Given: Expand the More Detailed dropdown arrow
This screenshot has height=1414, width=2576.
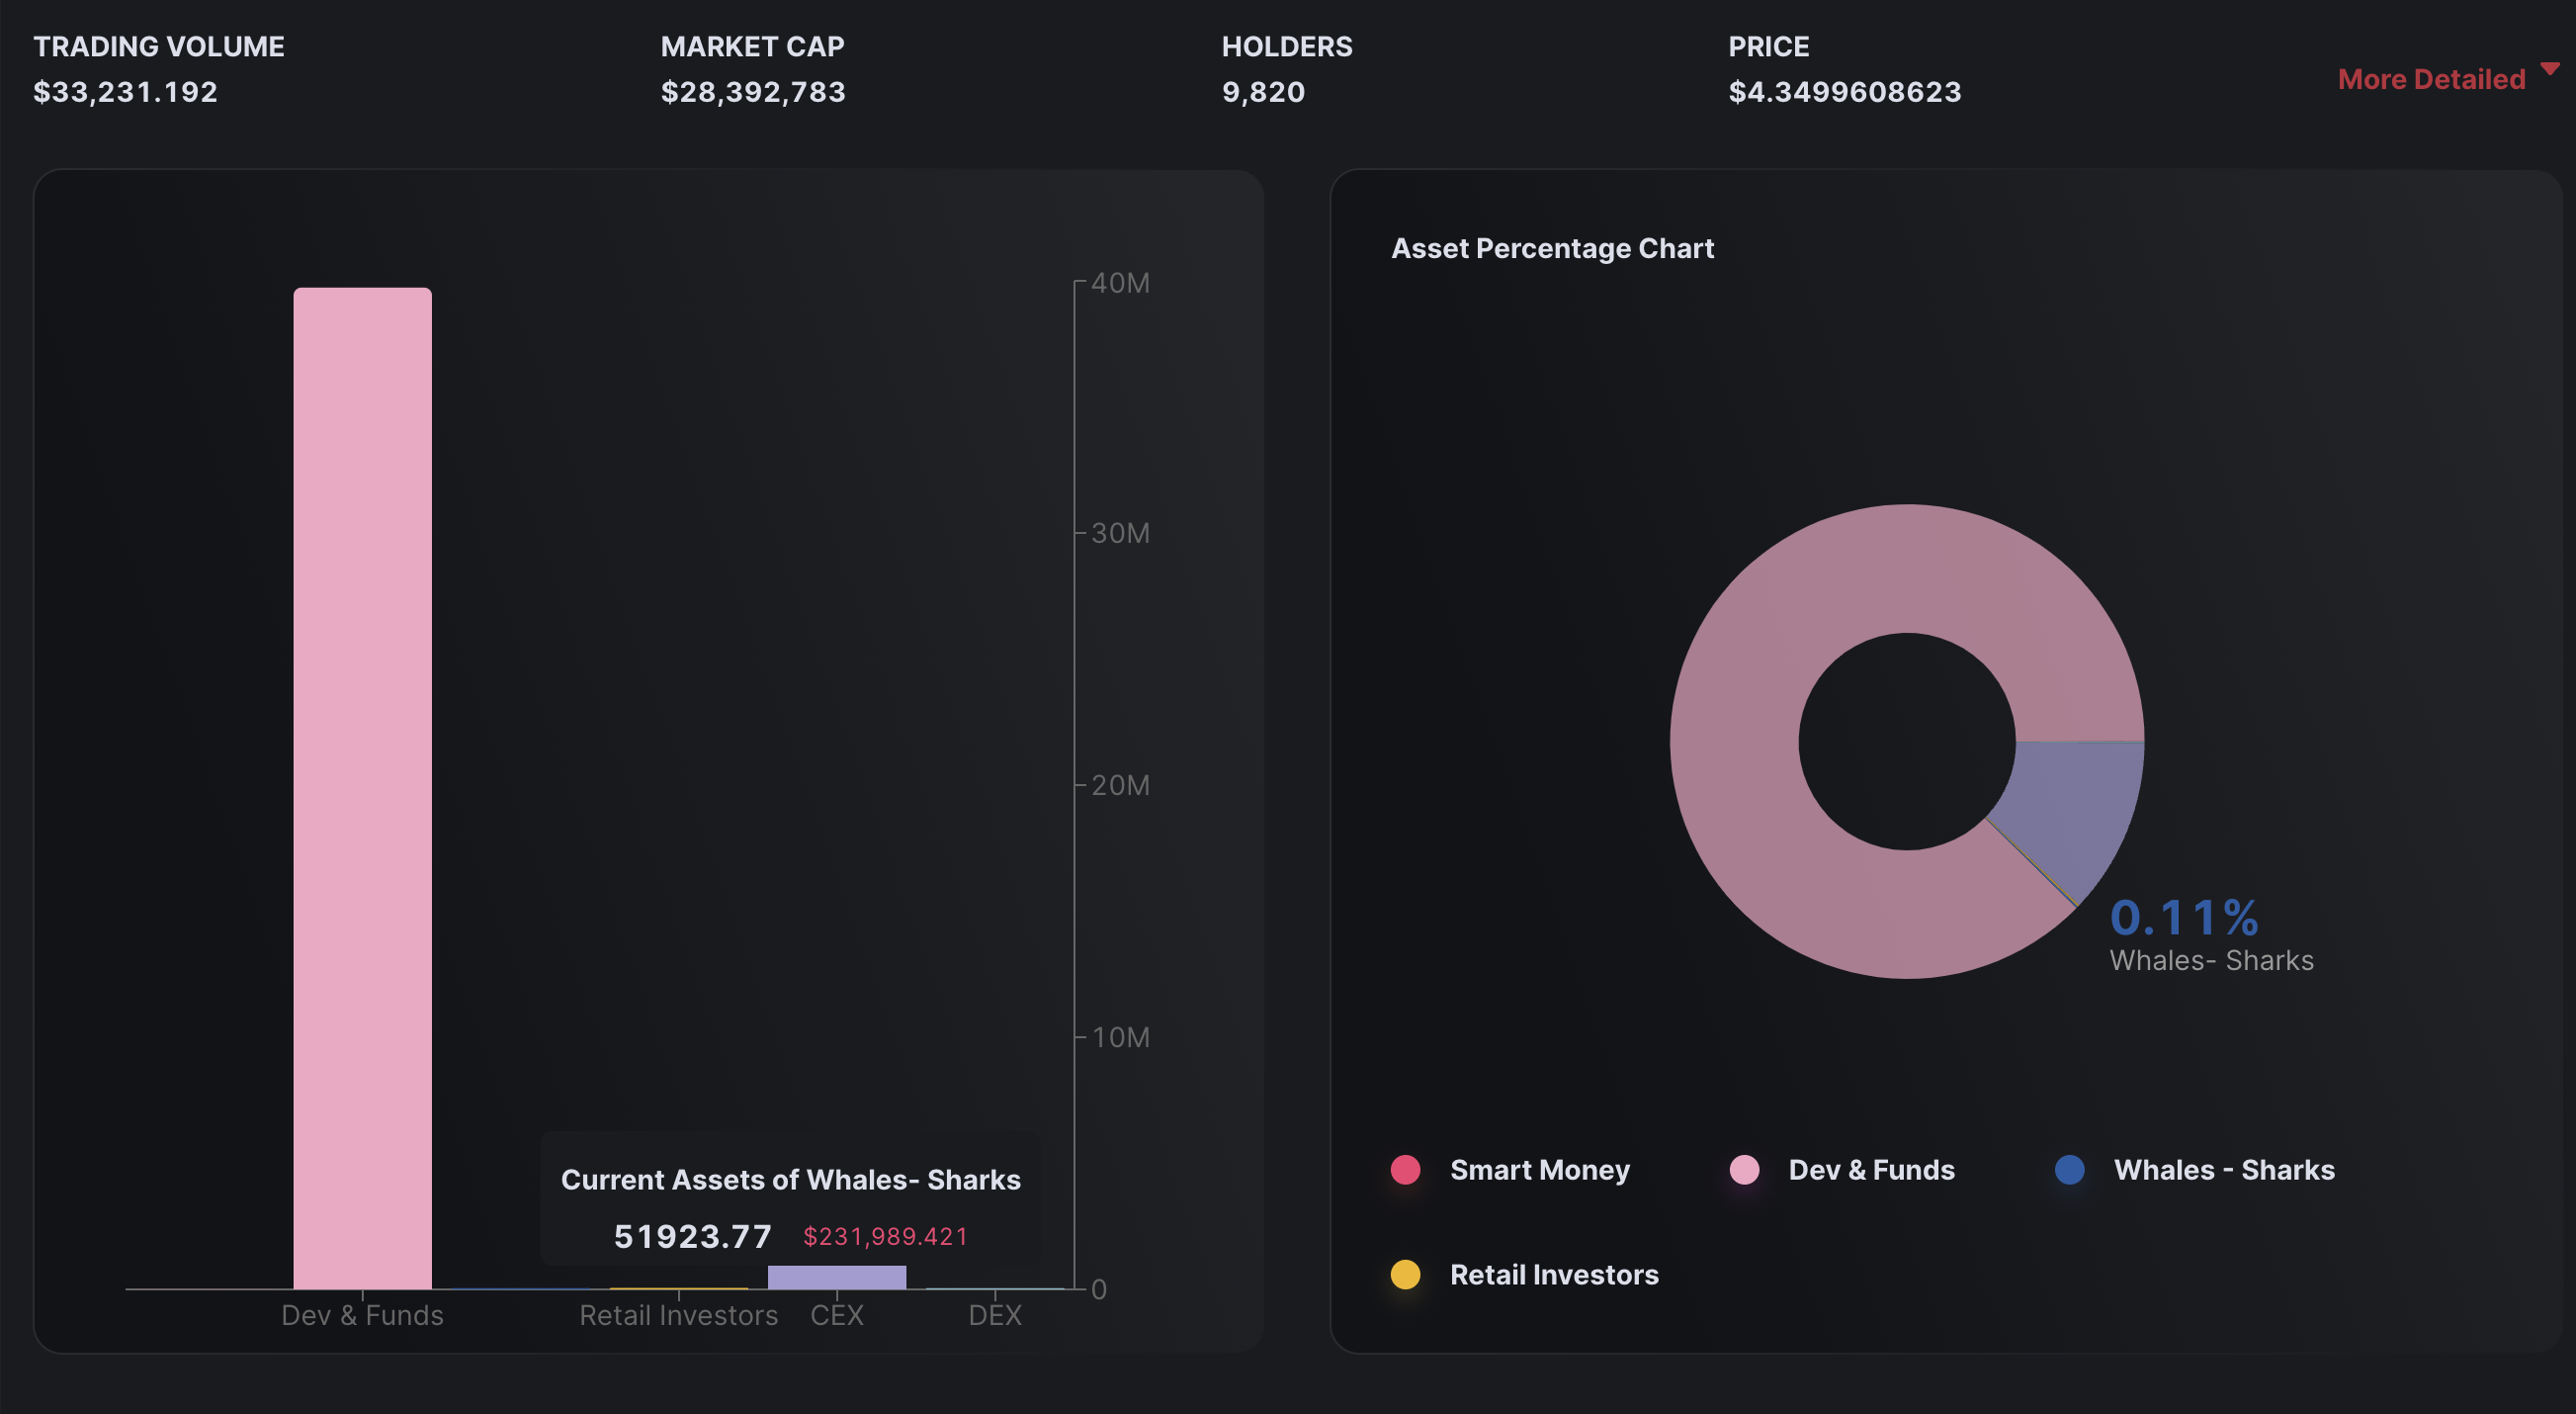Looking at the screenshot, I should pyautogui.click(x=2549, y=69).
